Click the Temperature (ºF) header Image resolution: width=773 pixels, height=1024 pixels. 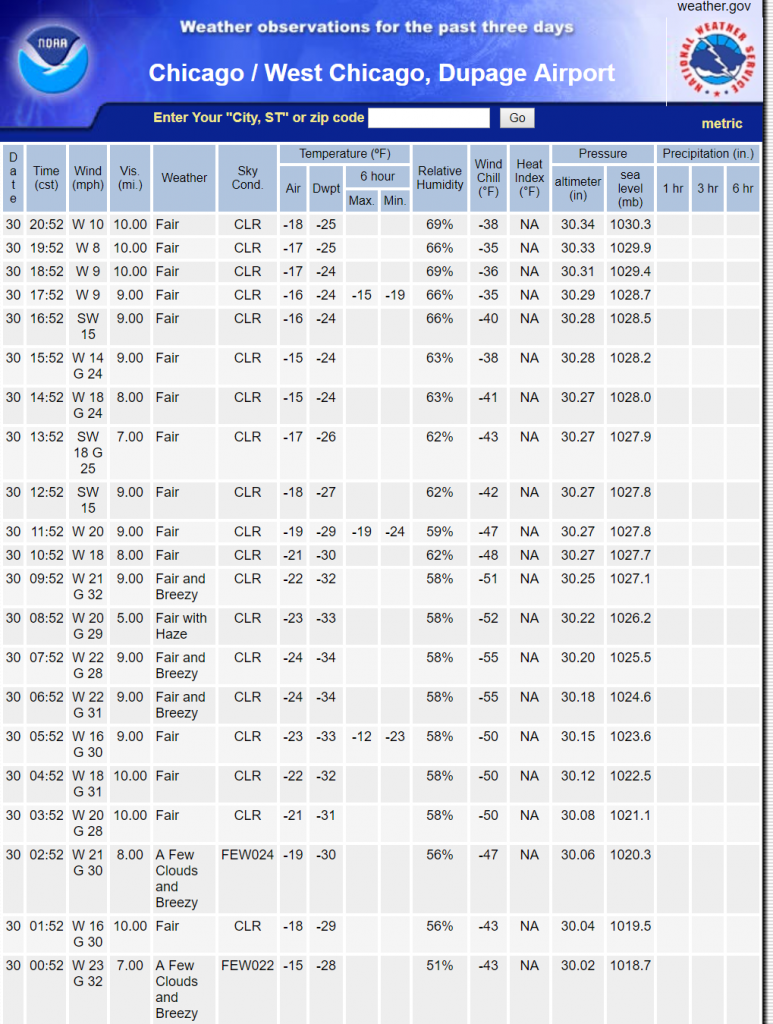(x=345, y=154)
